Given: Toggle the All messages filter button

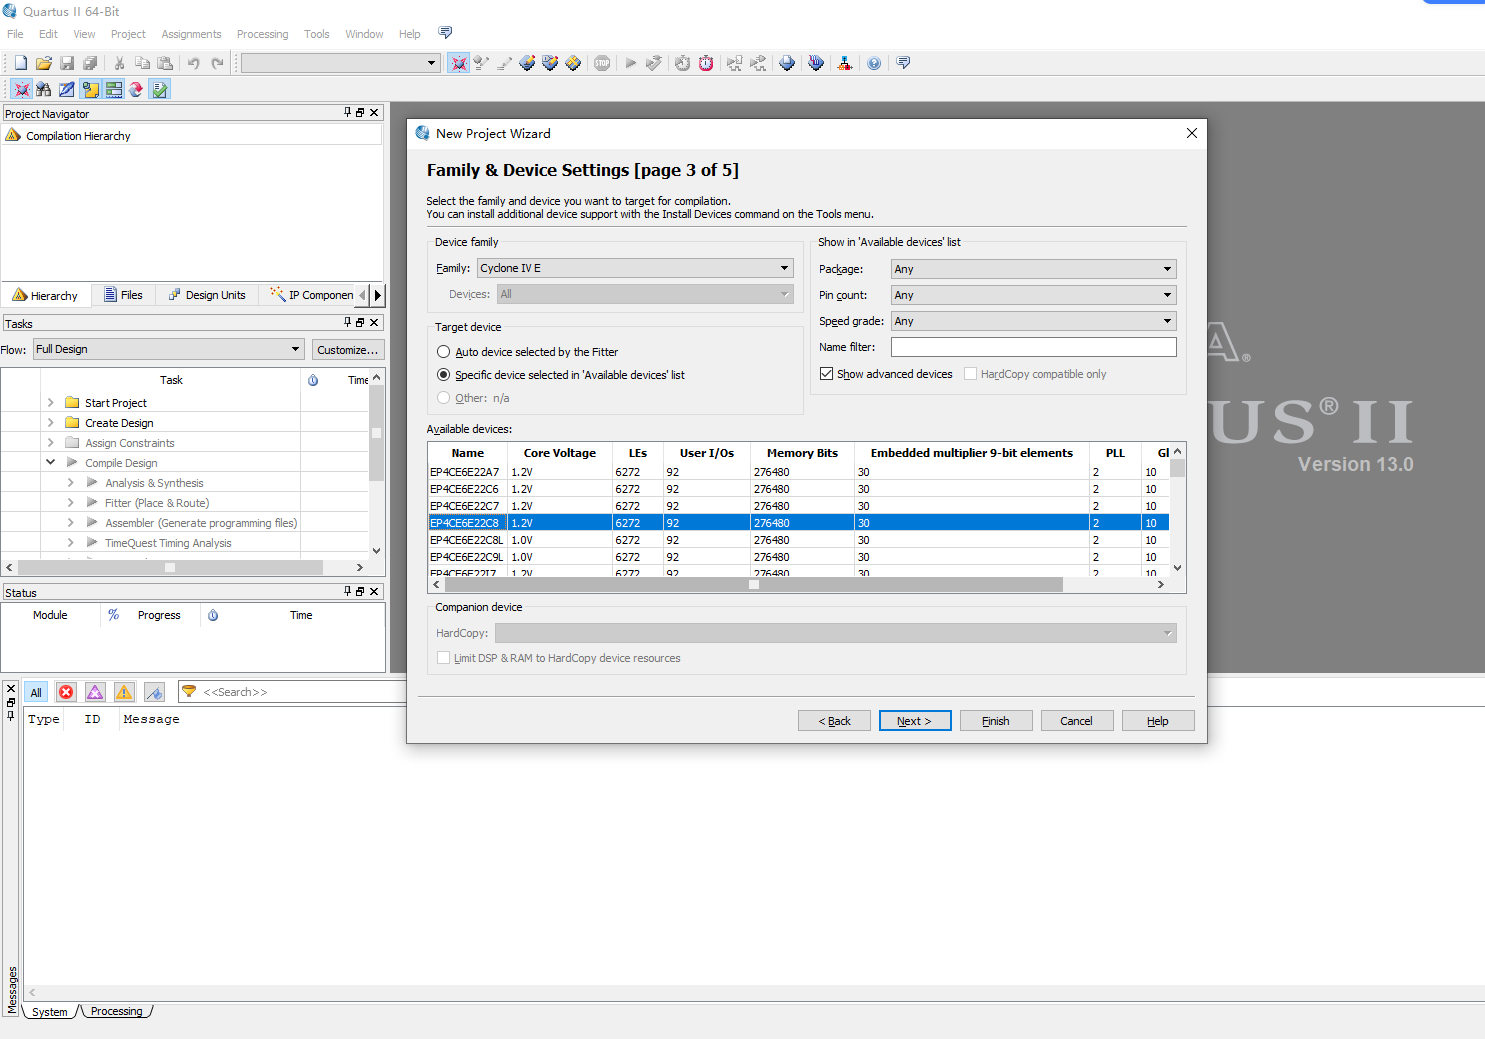Looking at the screenshot, I should point(36,692).
